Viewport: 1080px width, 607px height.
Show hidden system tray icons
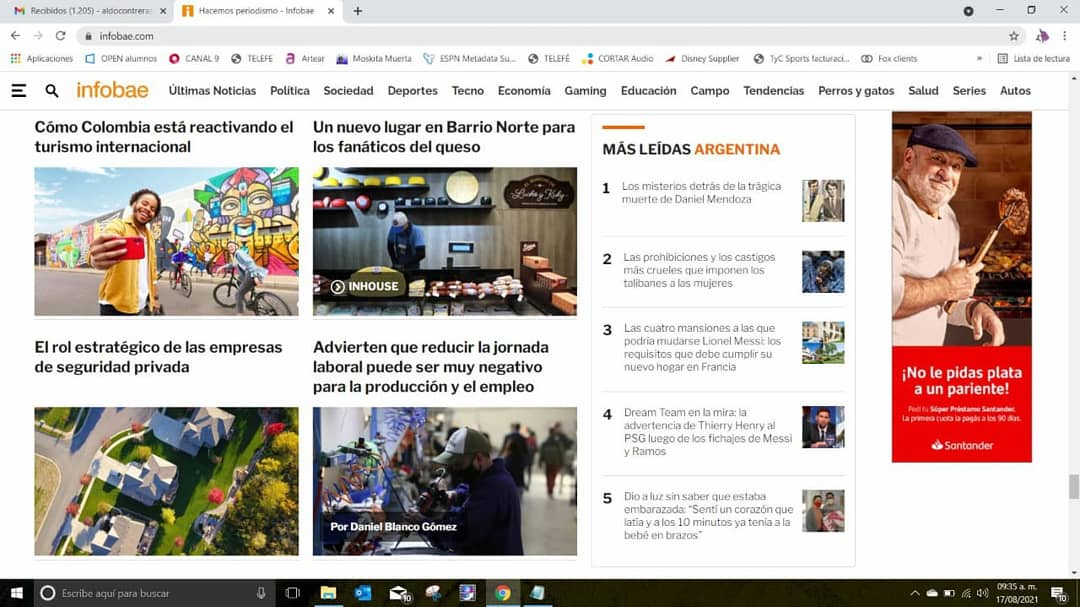point(915,593)
